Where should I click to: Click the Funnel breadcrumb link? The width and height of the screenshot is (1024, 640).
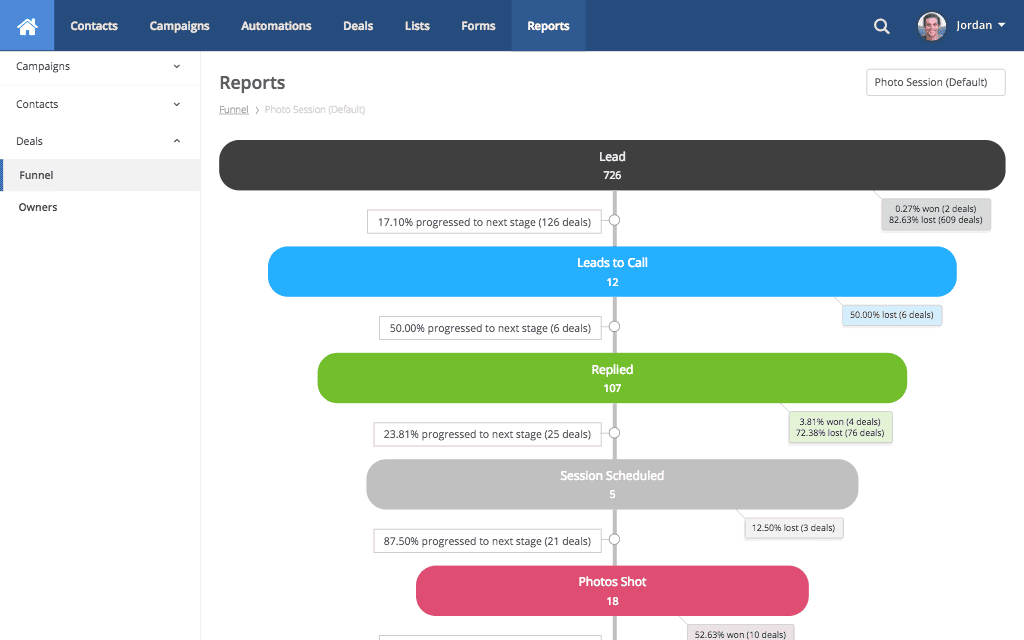coord(233,109)
